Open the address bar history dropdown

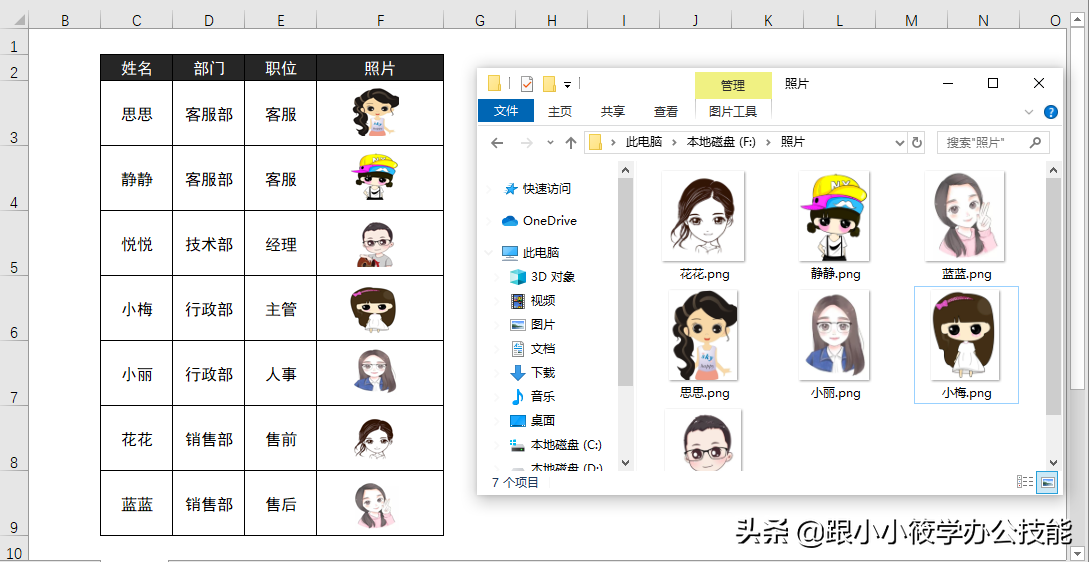900,143
